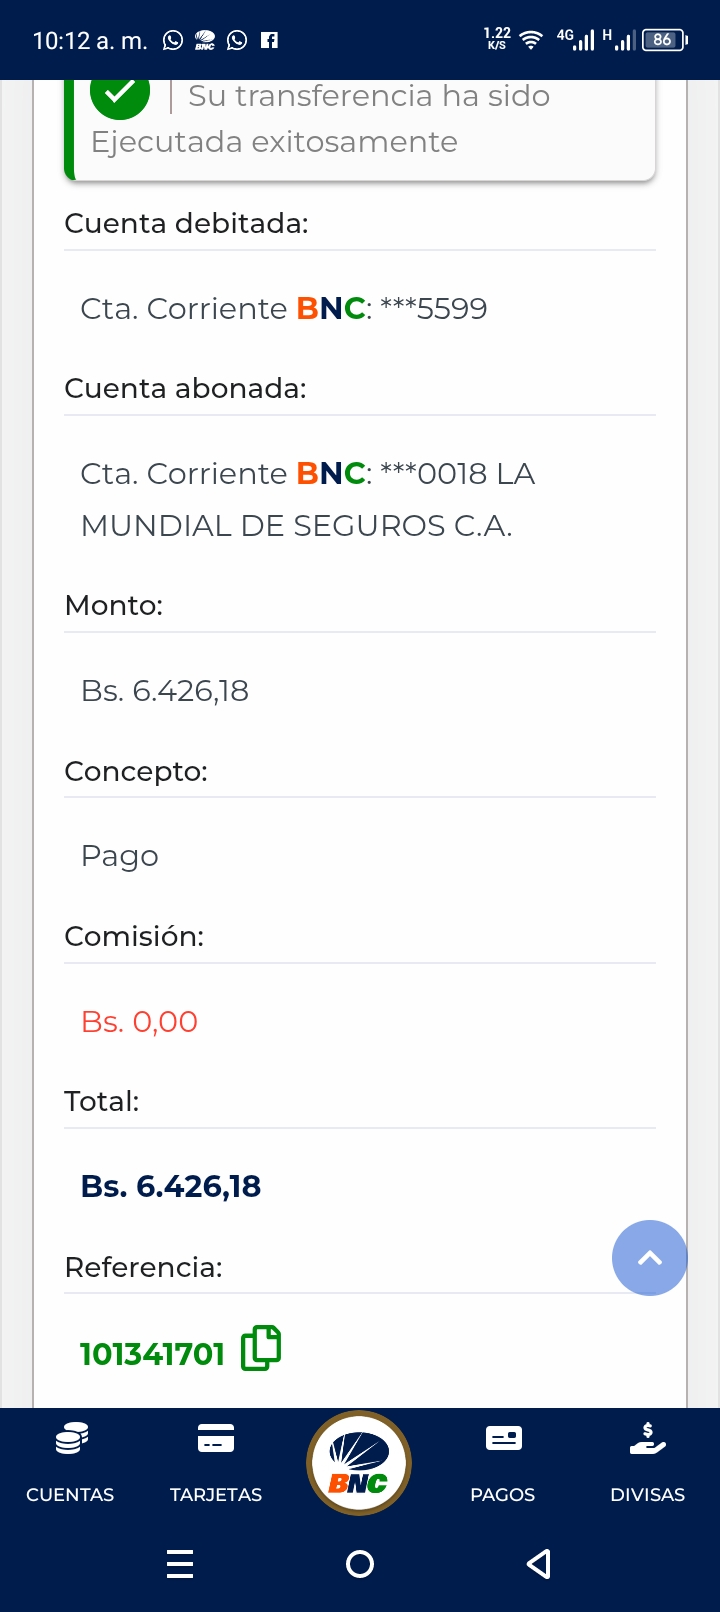Image resolution: width=720 pixels, height=1612 pixels.
Task: Tap the debited account ending 5599
Action: pos(284,308)
